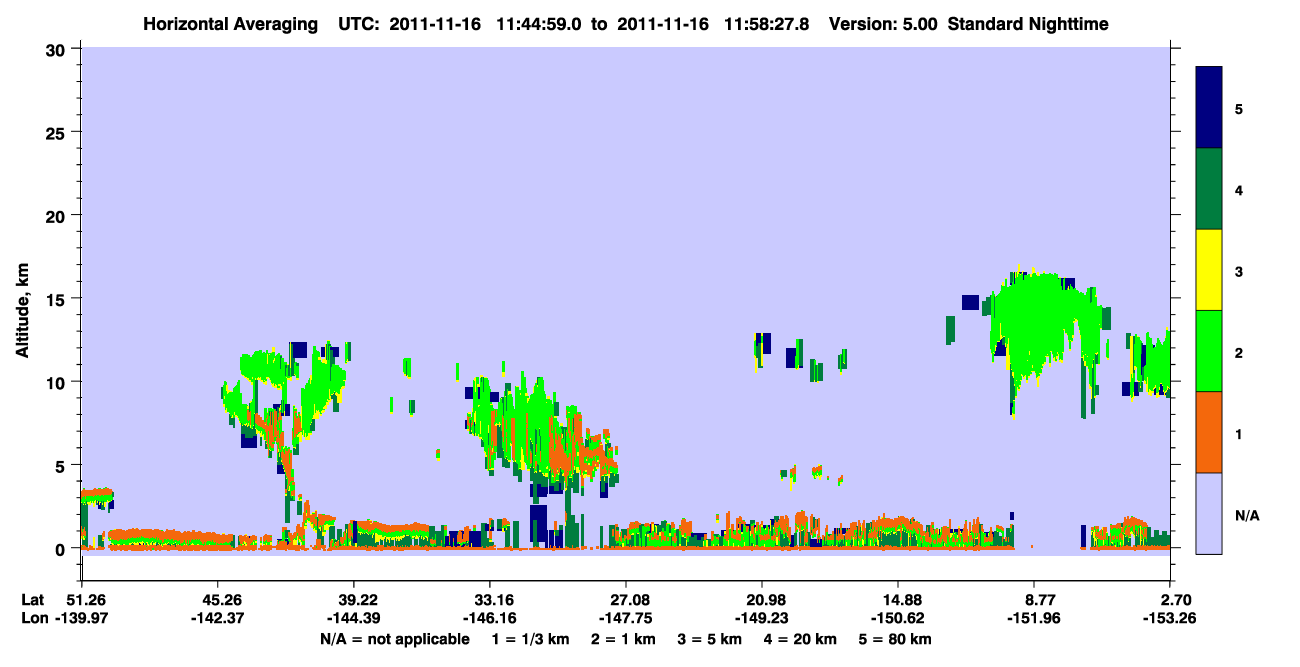This screenshot has width=1300, height=667.
Task: Click latitude value 8.77
Action: pos(1034,600)
